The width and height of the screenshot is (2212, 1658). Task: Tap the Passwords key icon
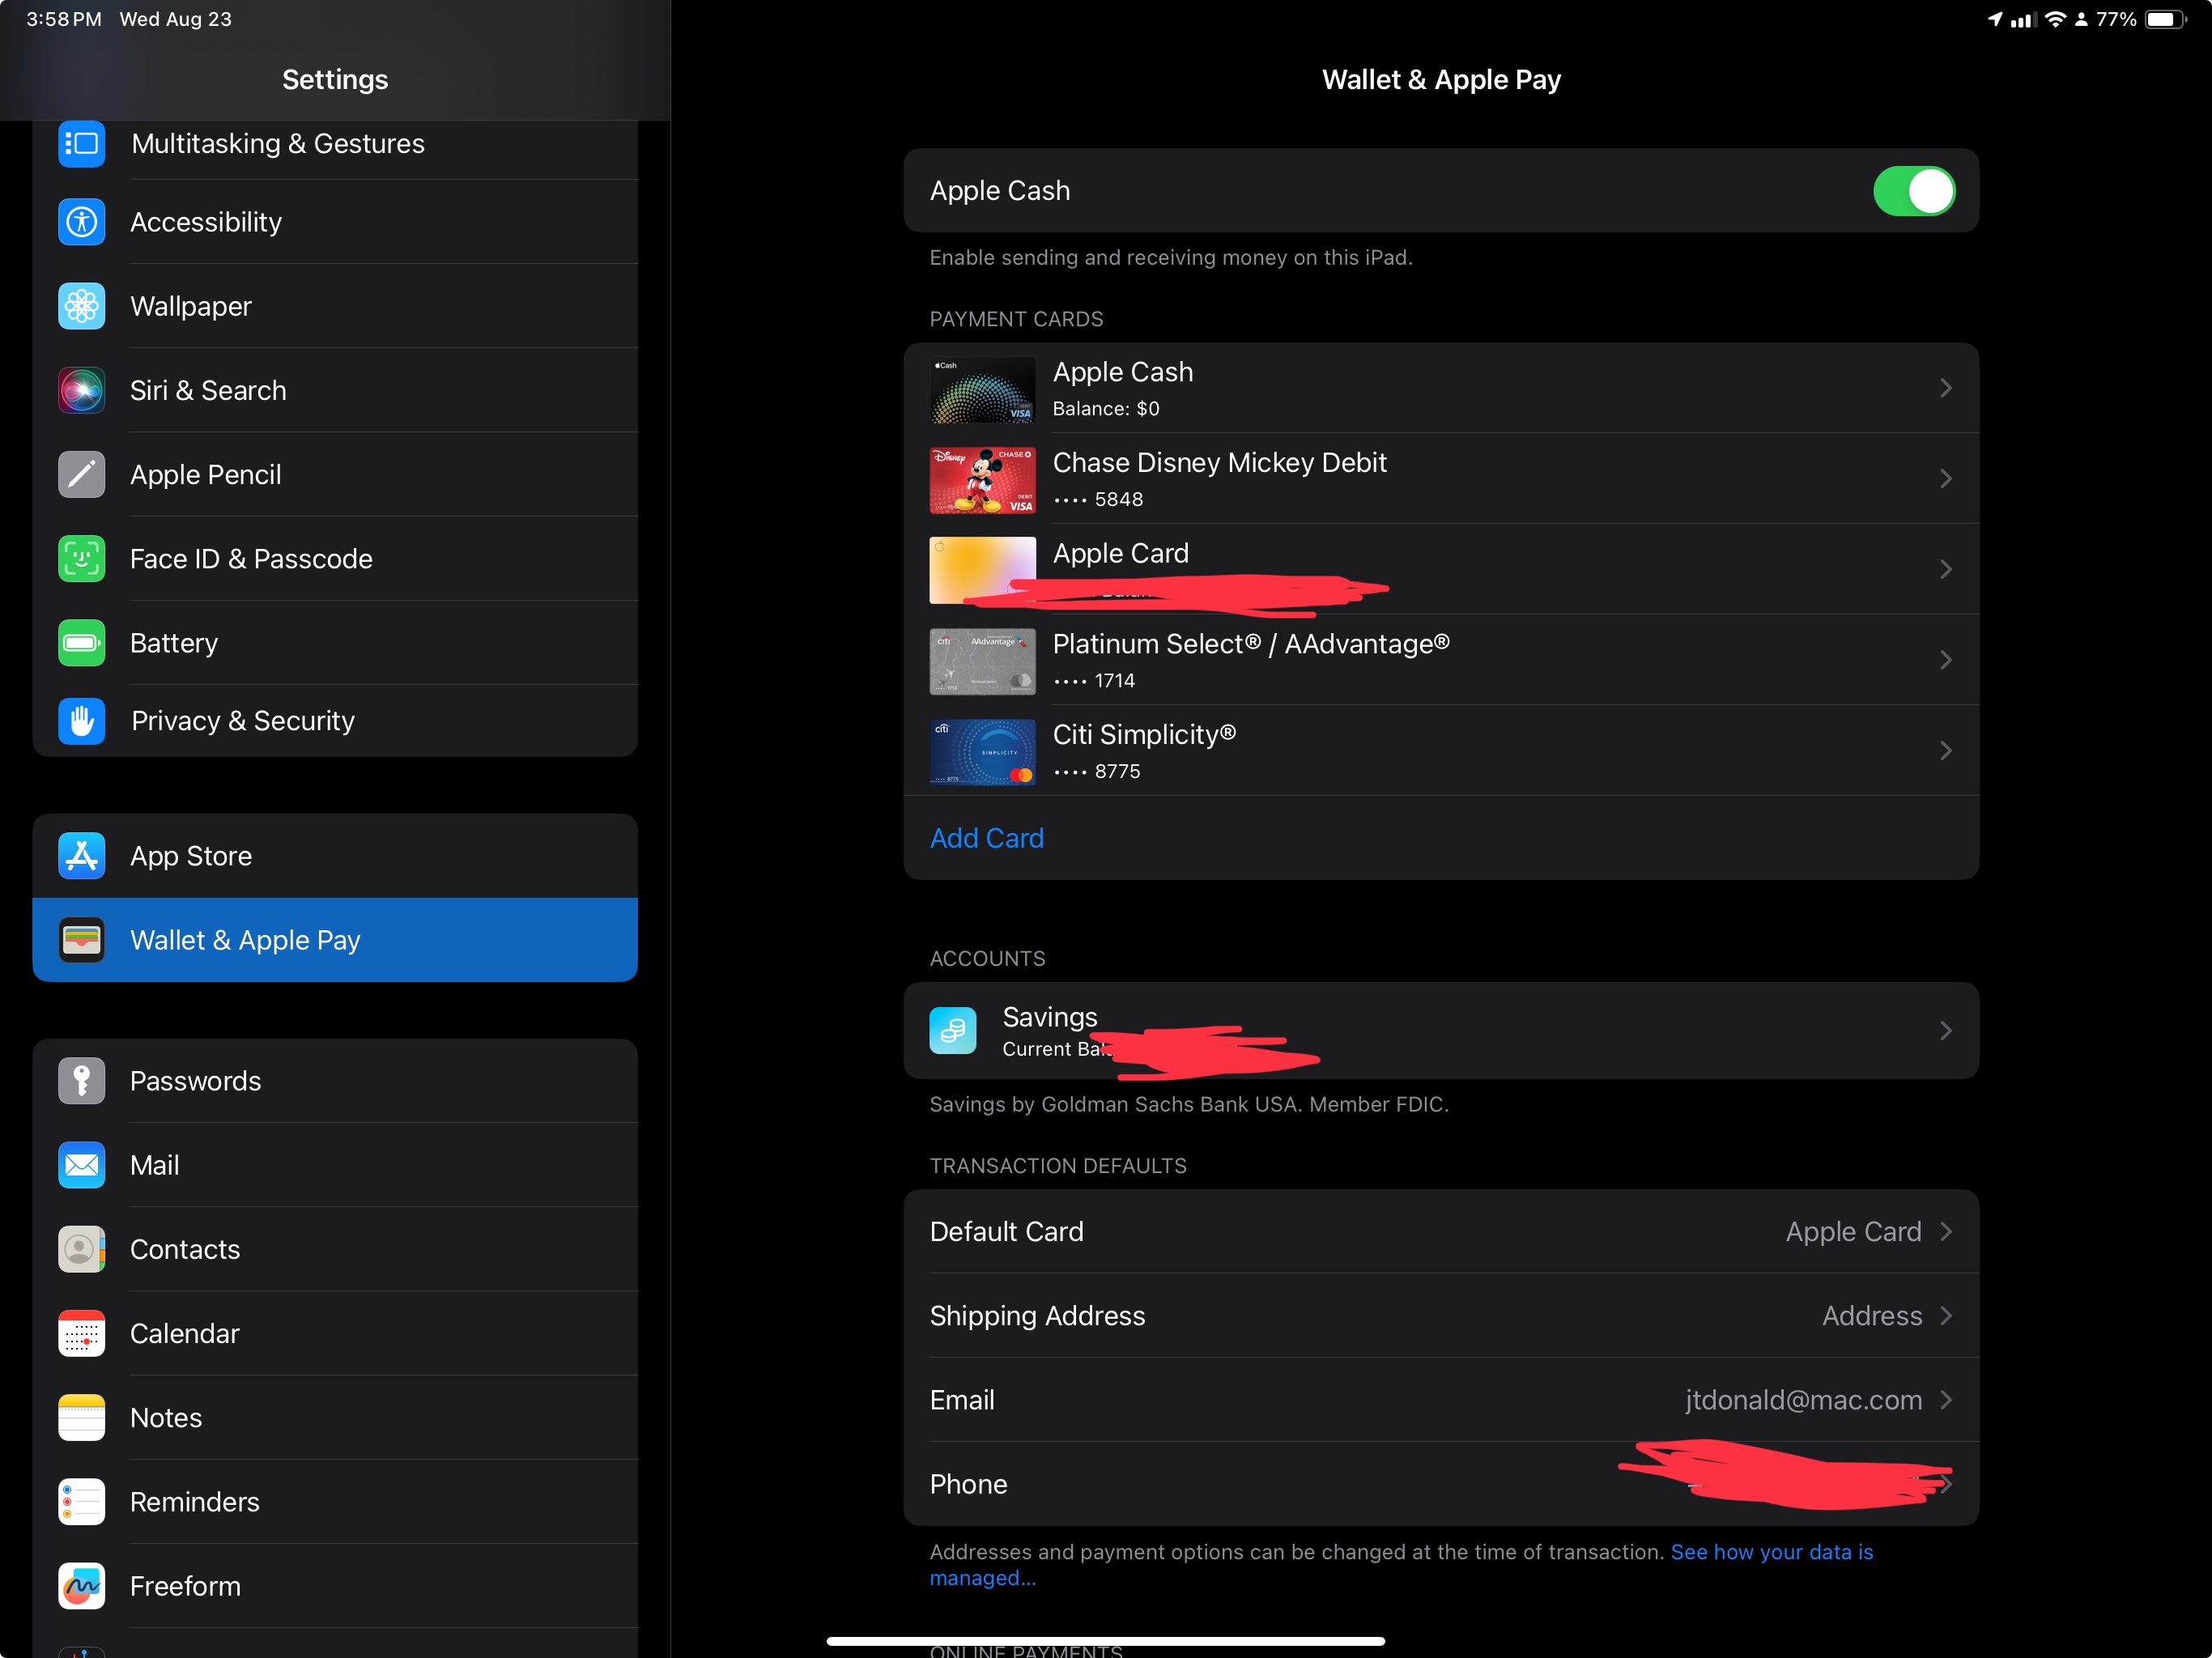pyautogui.click(x=81, y=1081)
